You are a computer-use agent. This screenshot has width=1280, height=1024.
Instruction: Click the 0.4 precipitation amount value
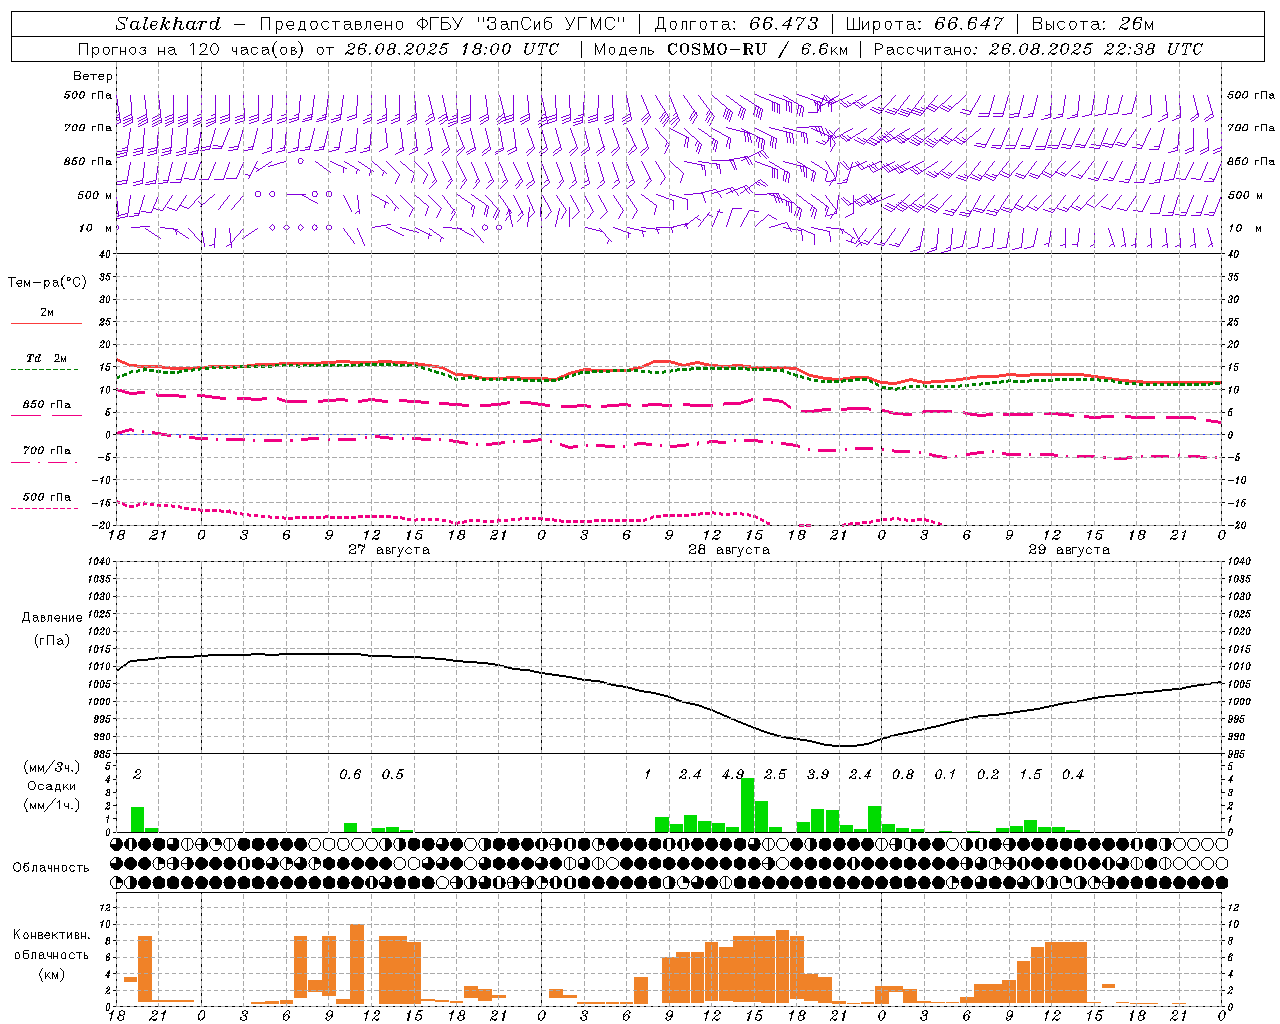(1073, 775)
